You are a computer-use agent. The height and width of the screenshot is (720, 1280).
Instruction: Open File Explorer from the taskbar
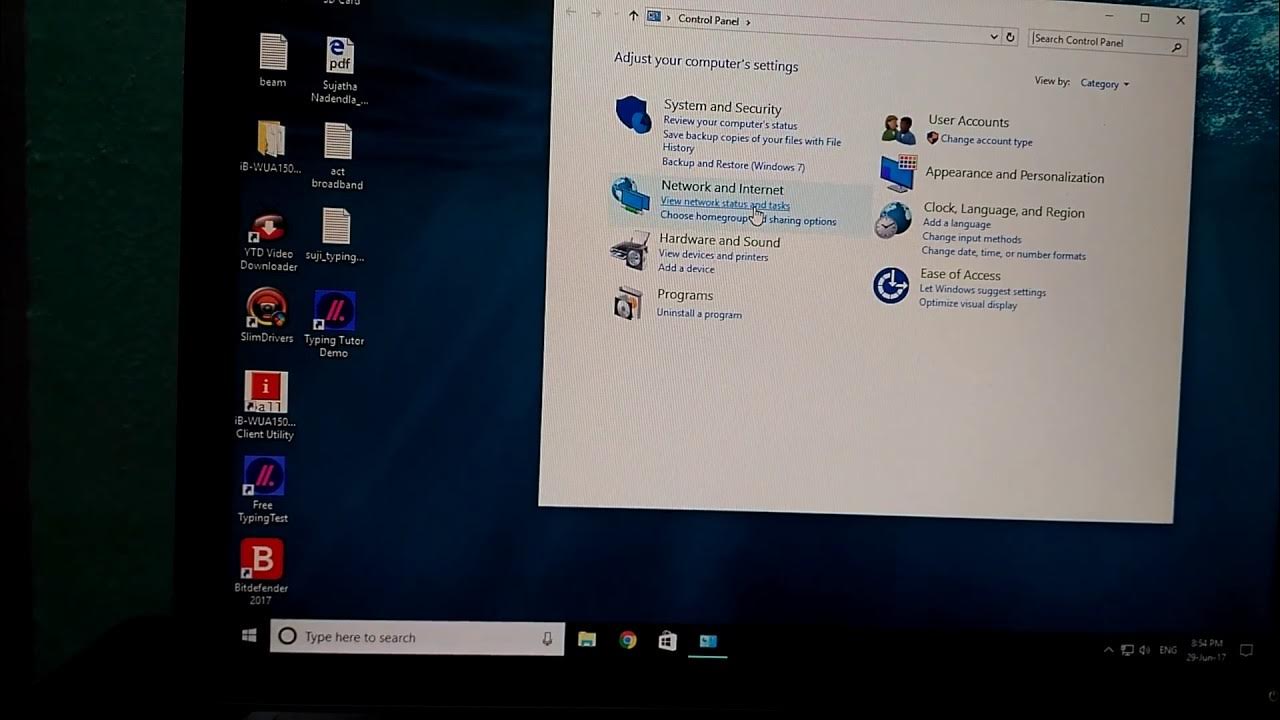pos(587,640)
